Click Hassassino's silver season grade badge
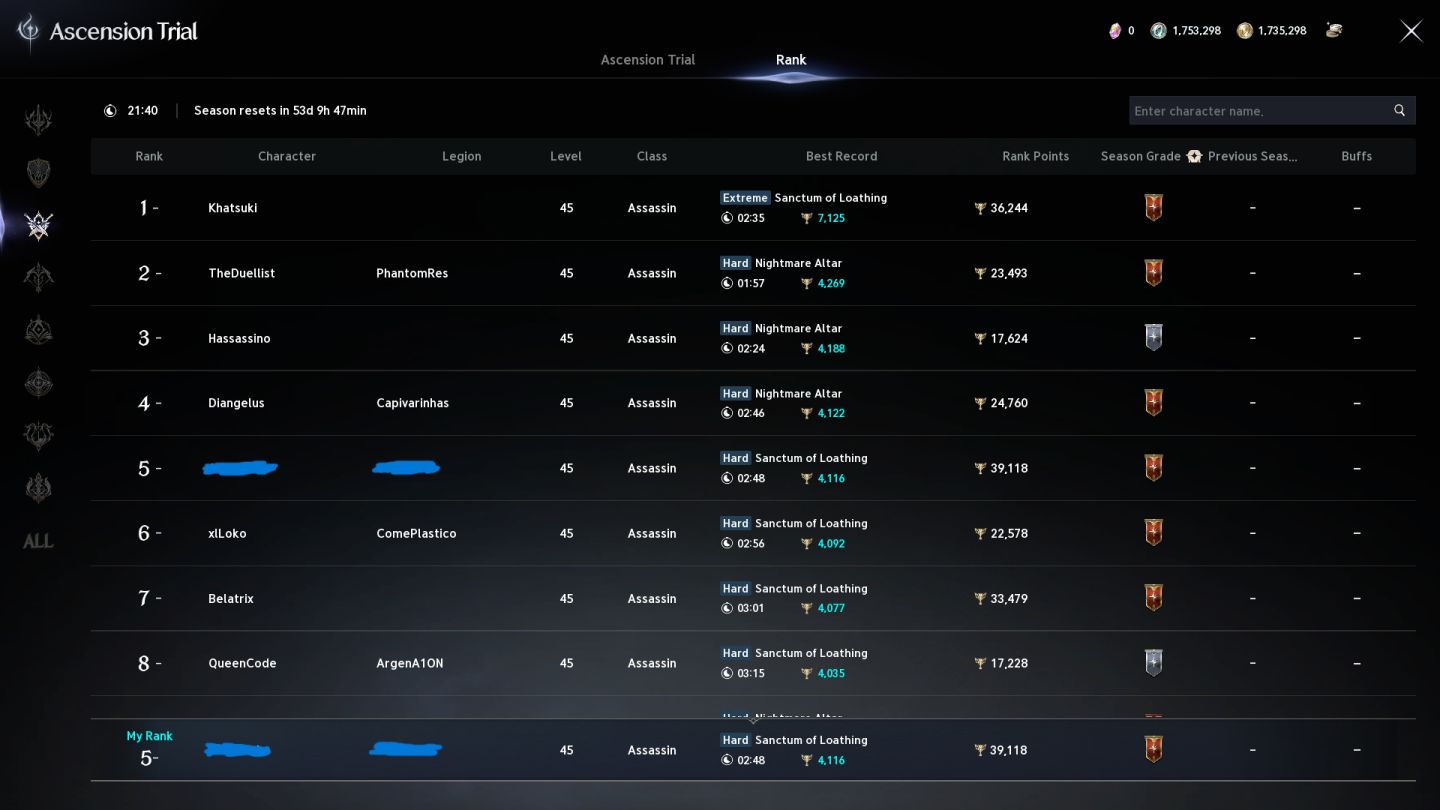The image size is (1440, 810). (1153, 338)
